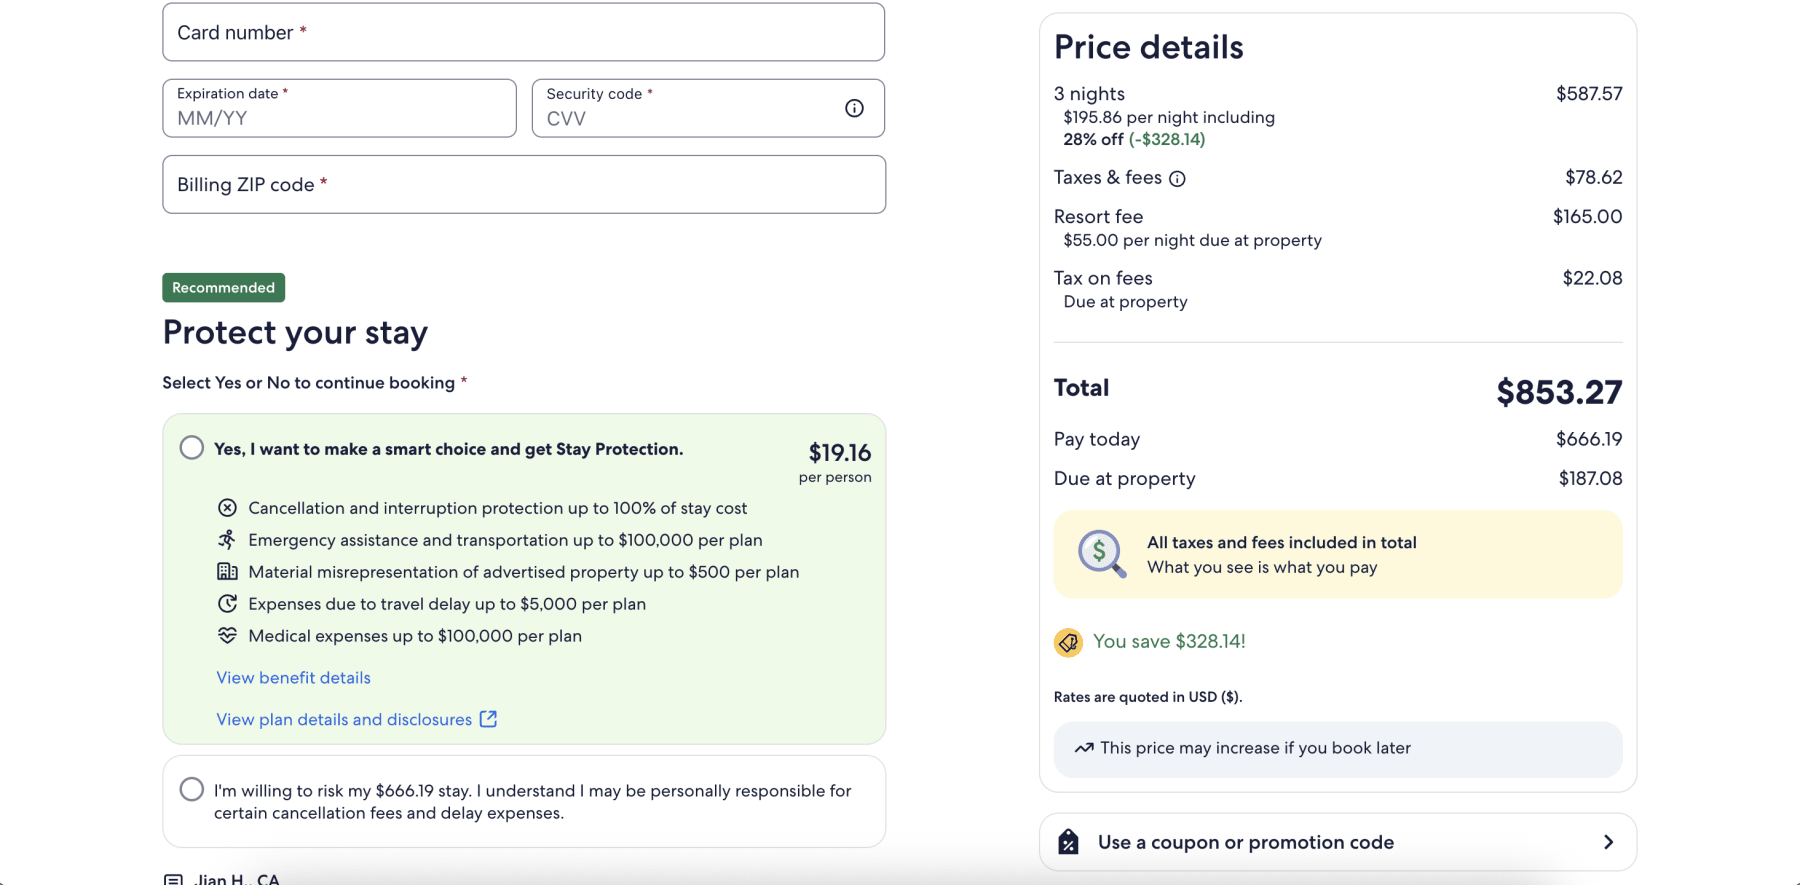Click the external link icon next to plan disclosures
1800x885 pixels.
click(488, 719)
